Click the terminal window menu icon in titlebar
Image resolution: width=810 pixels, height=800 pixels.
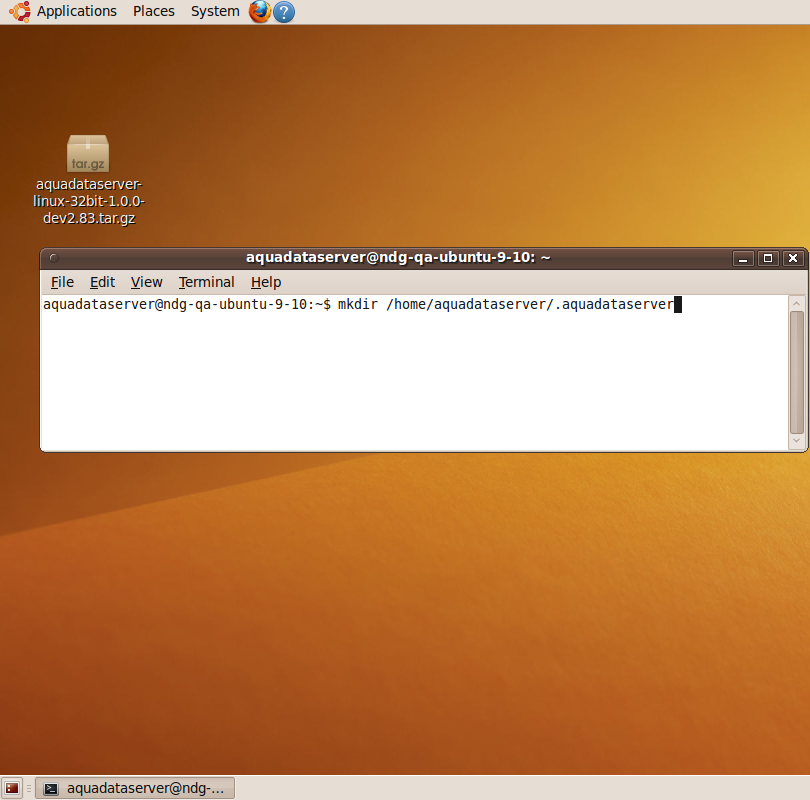pos(54,258)
